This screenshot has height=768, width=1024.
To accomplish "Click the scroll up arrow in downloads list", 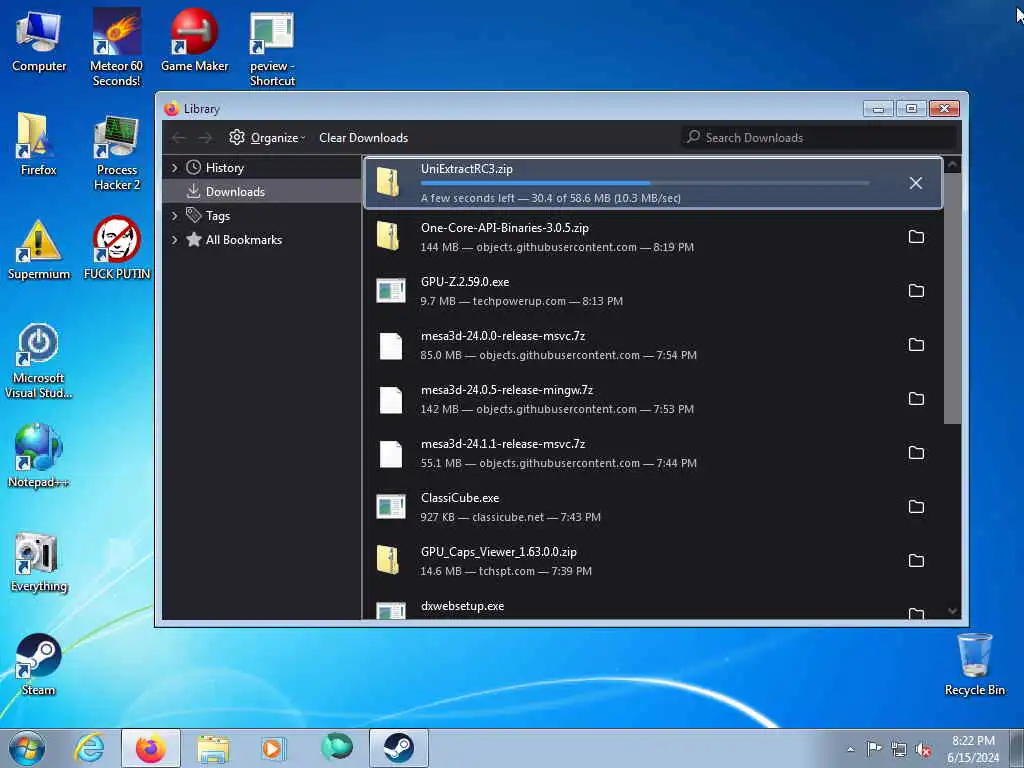I will click(952, 165).
